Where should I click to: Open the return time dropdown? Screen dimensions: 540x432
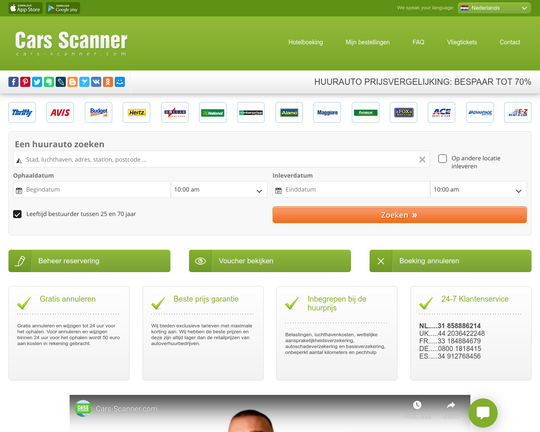tap(478, 190)
